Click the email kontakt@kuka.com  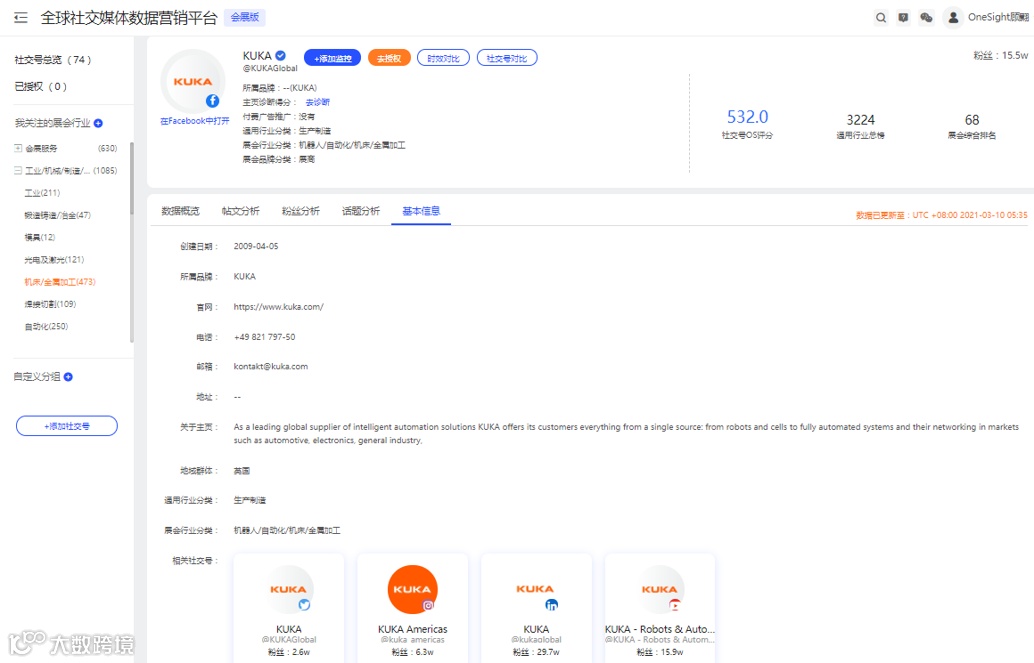point(270,367)
